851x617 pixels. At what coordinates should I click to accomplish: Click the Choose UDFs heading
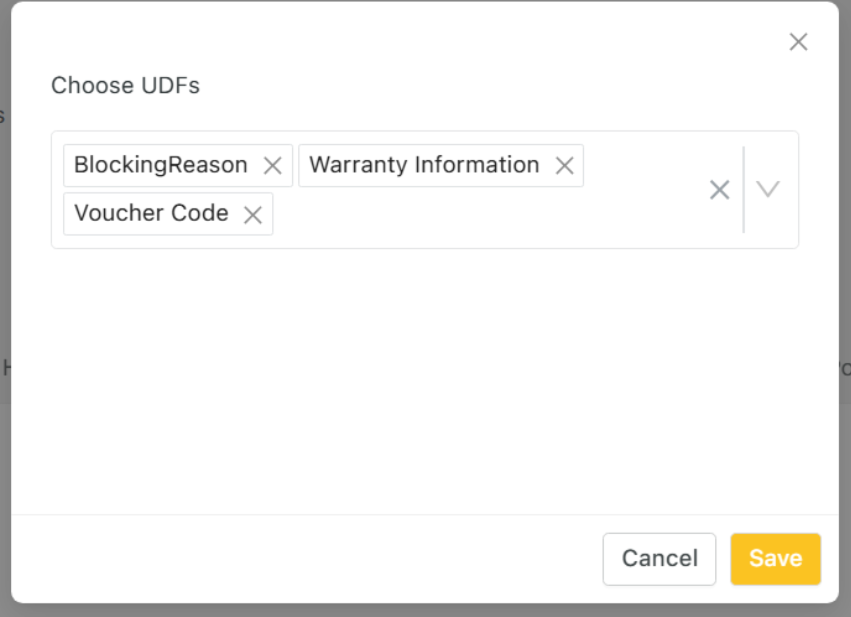point(125,86)
